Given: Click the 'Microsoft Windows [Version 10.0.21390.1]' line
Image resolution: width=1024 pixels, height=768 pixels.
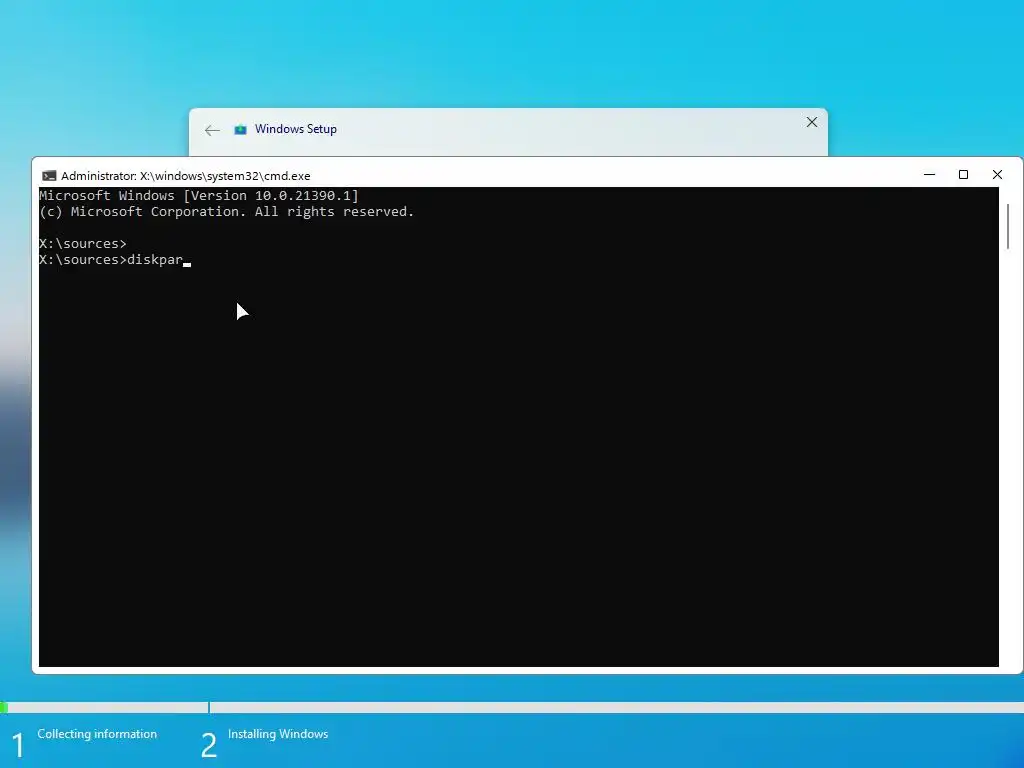Looking at the screenshot, I should (x=199, y=195).
